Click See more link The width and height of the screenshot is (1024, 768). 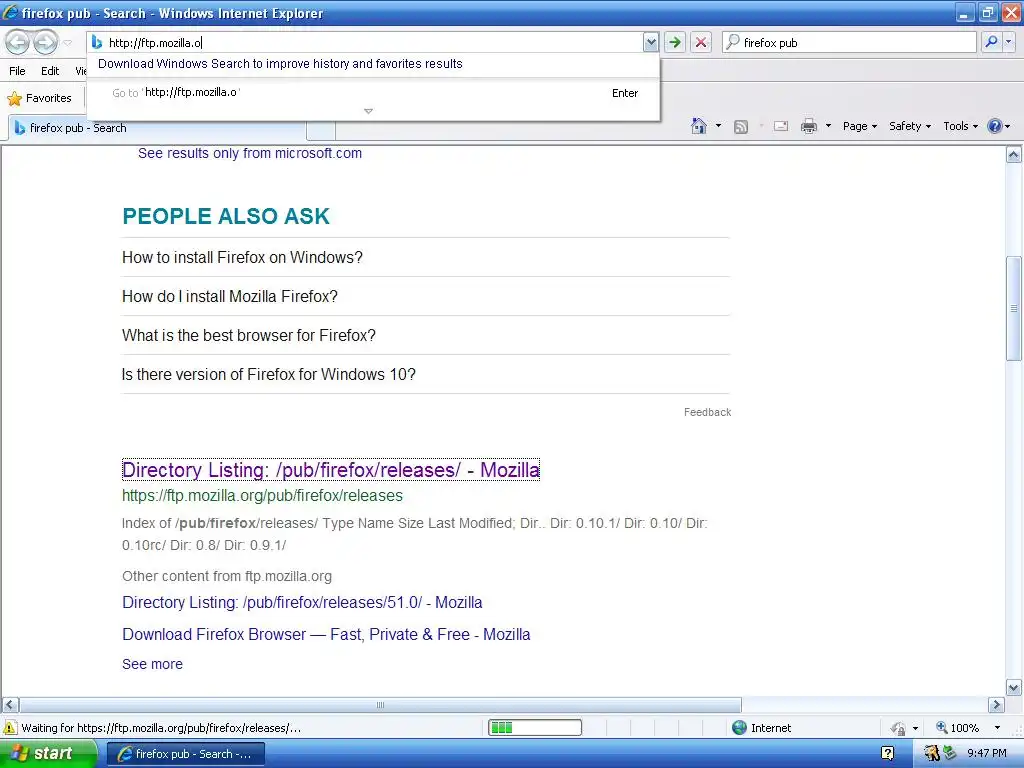click(152, 664)
